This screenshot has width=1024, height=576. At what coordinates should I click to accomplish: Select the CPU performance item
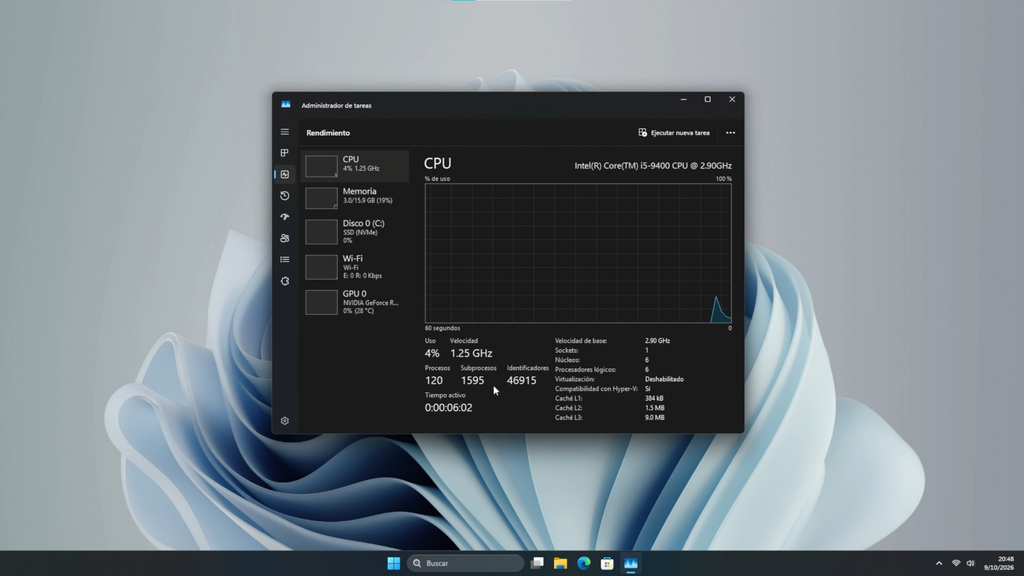pyautogui.click(x=355, y=166)
